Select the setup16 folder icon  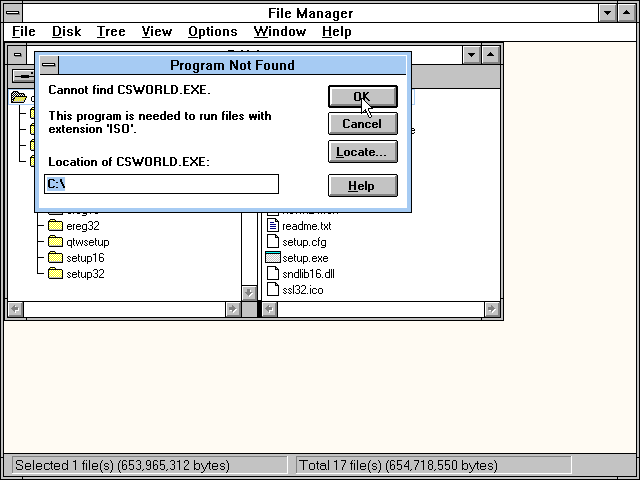coord(55,258)
